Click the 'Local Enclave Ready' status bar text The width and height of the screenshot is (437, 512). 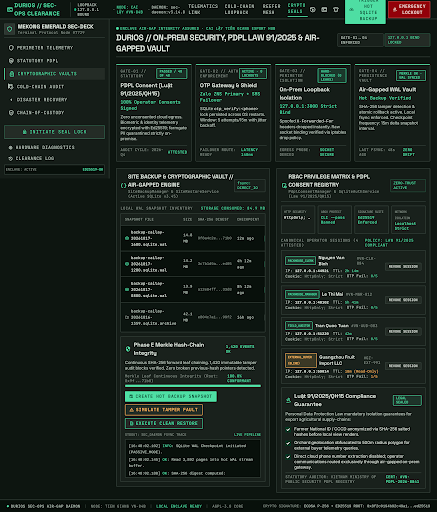click(179, 506)
